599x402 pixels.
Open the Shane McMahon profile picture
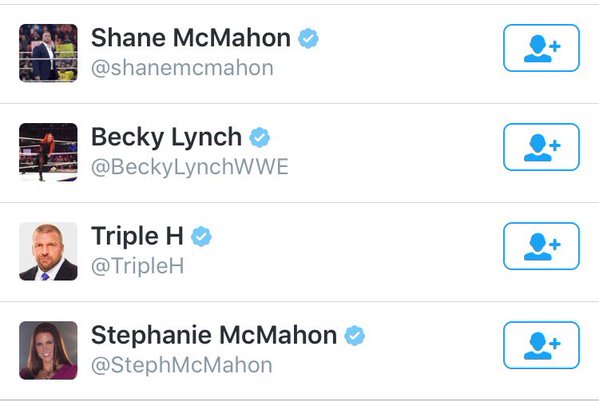pyautogui.click(x=48, y=53)
